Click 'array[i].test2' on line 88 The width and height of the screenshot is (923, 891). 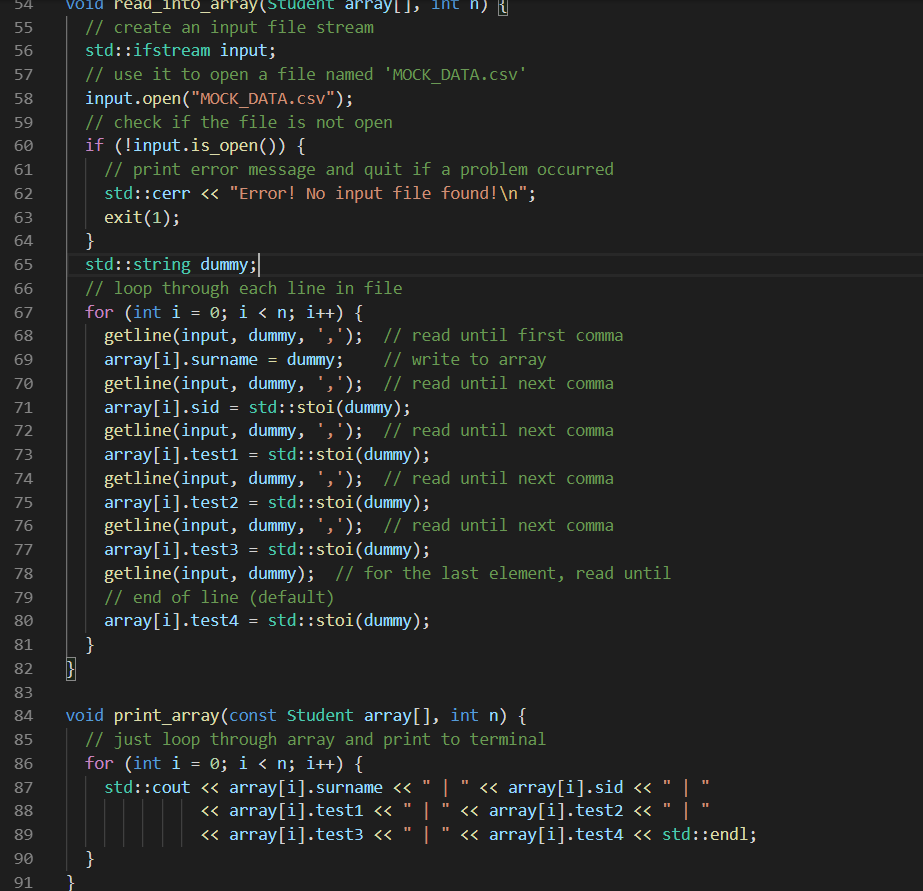[556, 811]
